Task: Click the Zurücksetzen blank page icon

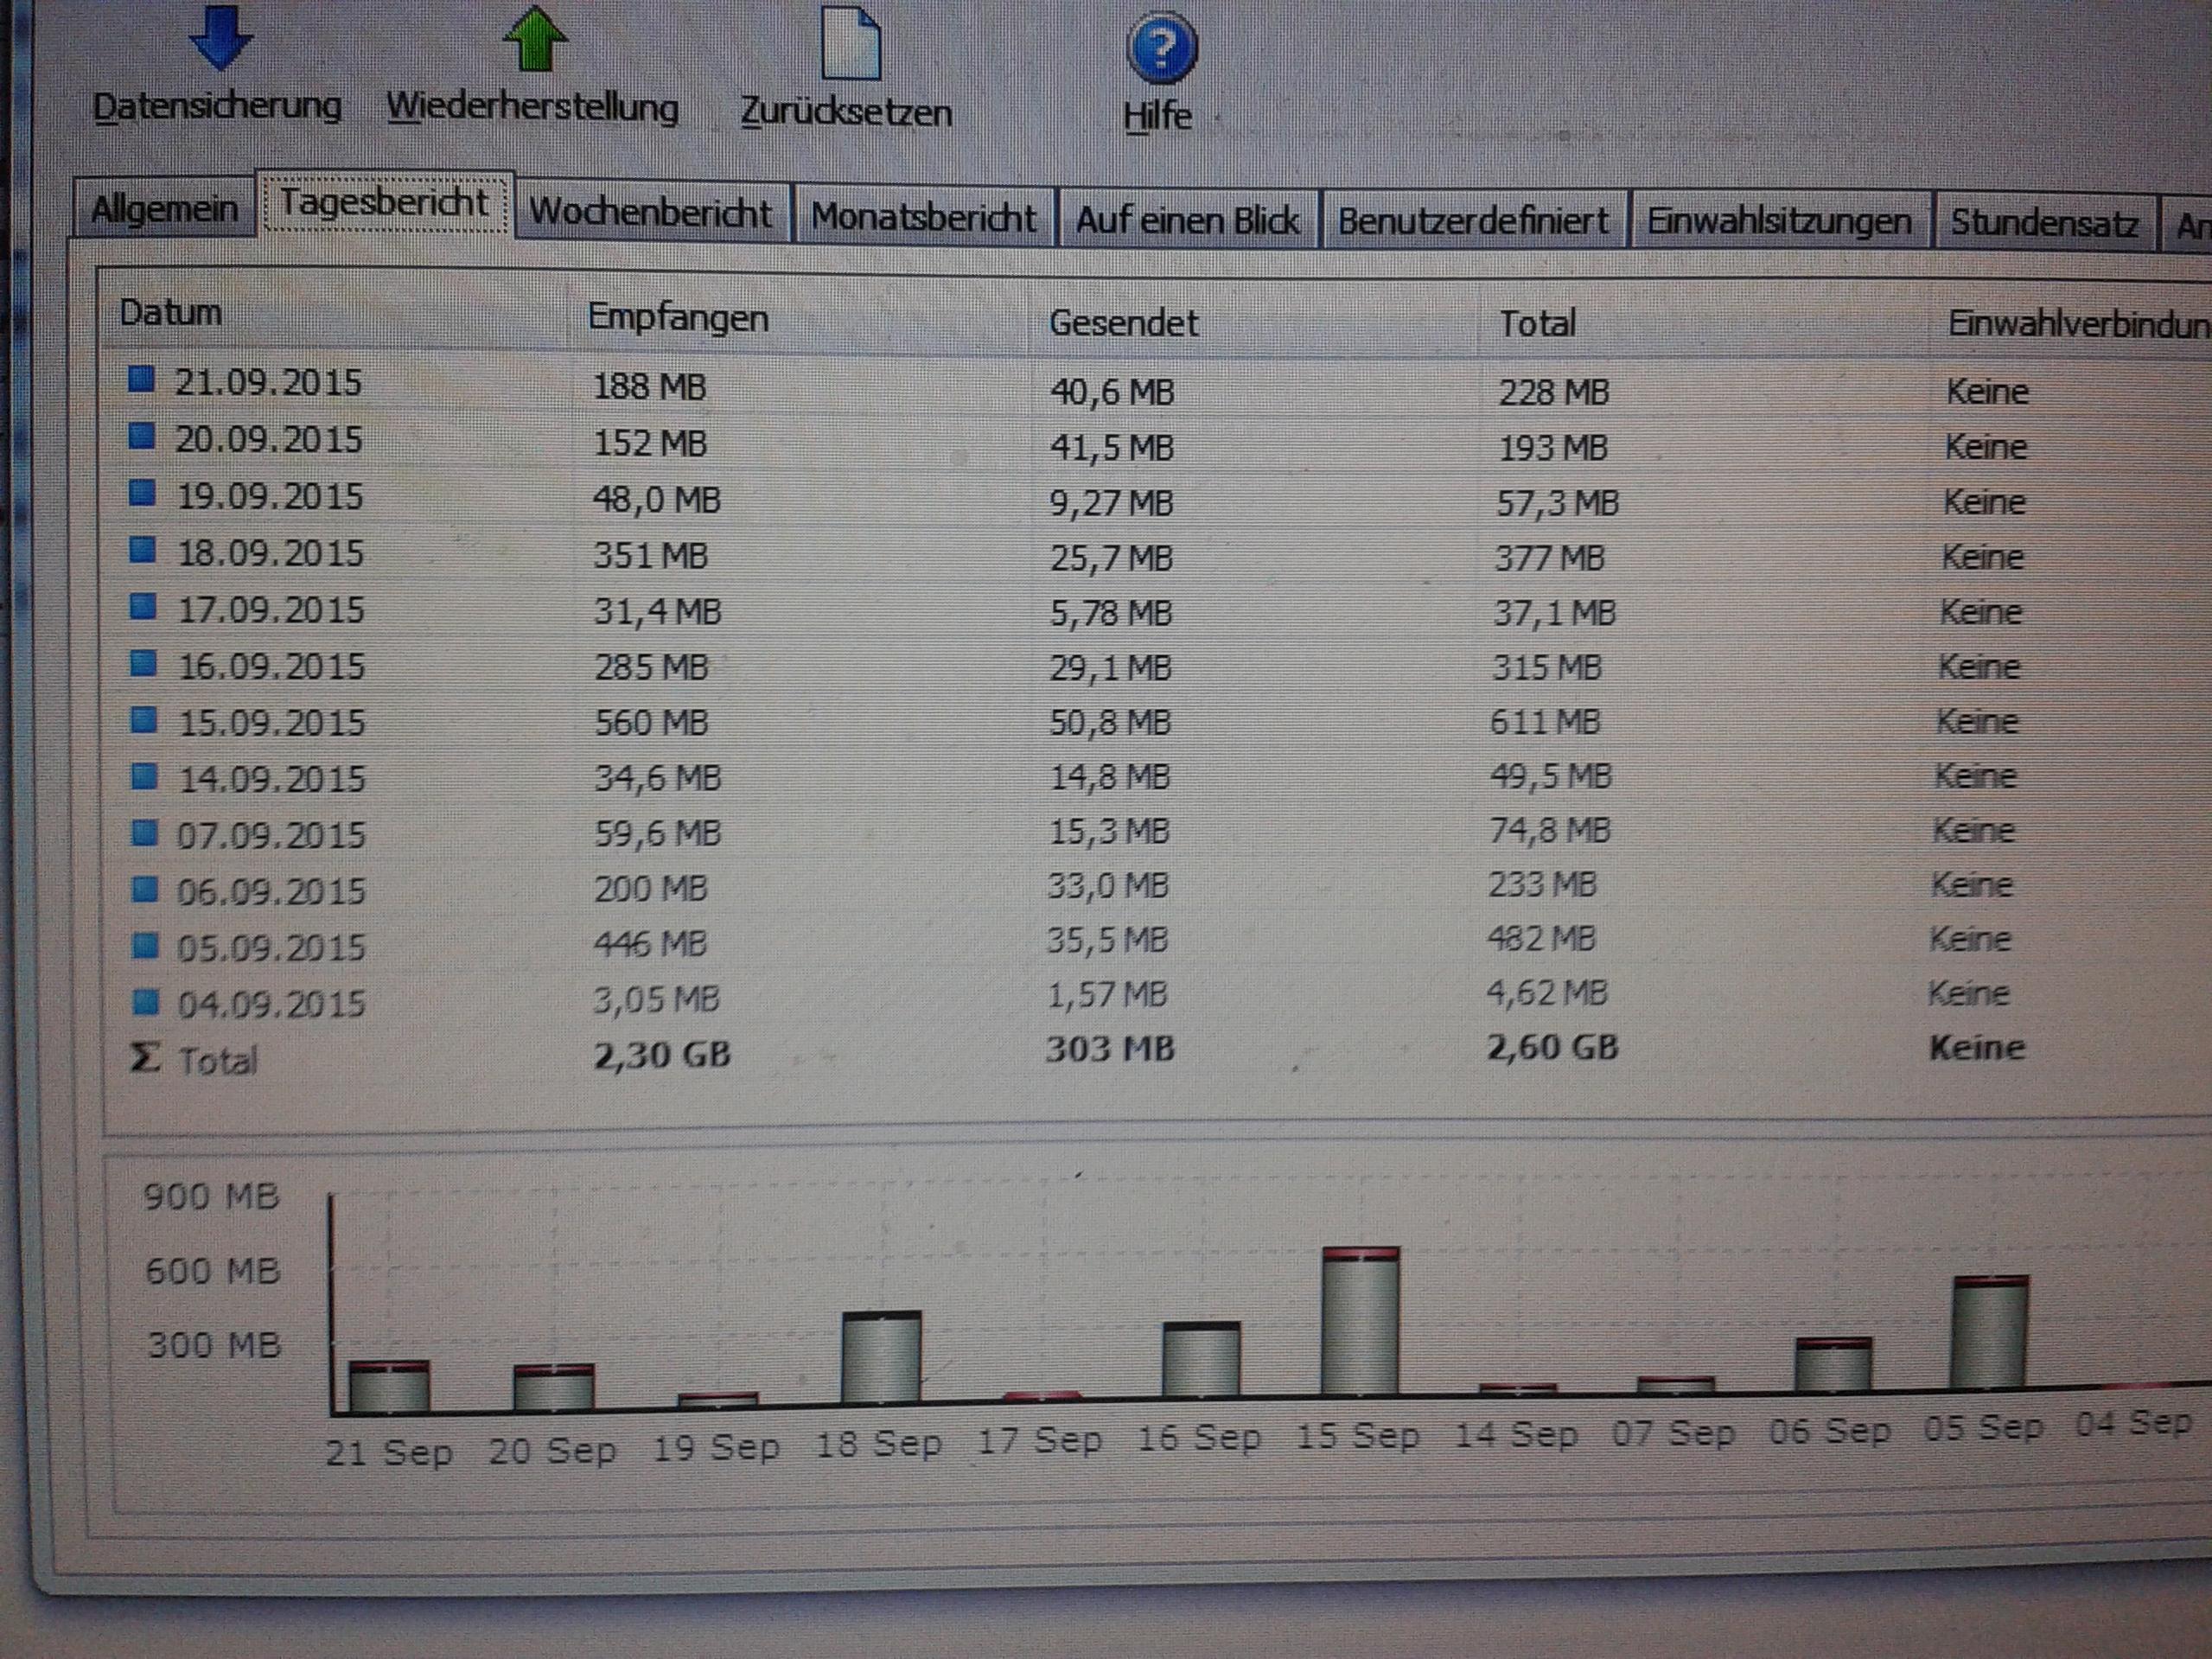Action: click(849, 45)
